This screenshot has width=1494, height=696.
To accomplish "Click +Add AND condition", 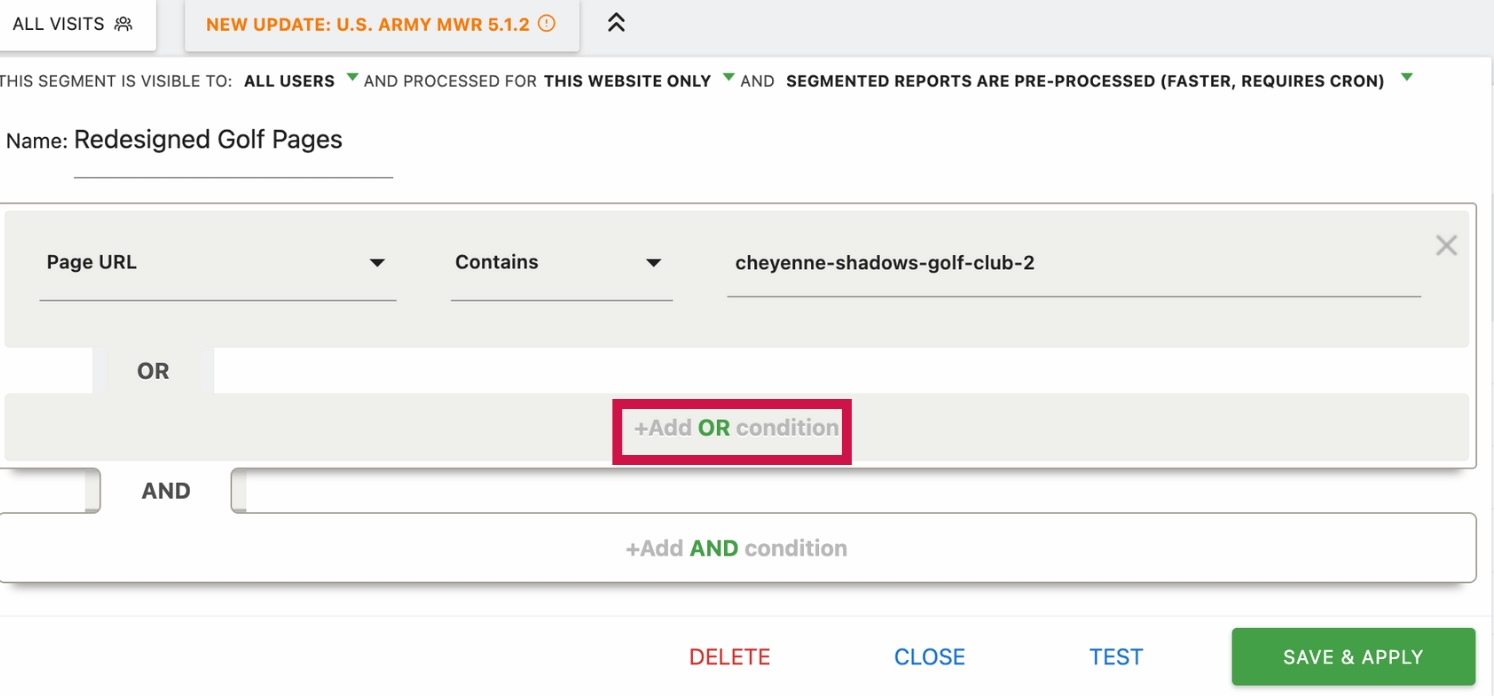I will pos(736,548).
